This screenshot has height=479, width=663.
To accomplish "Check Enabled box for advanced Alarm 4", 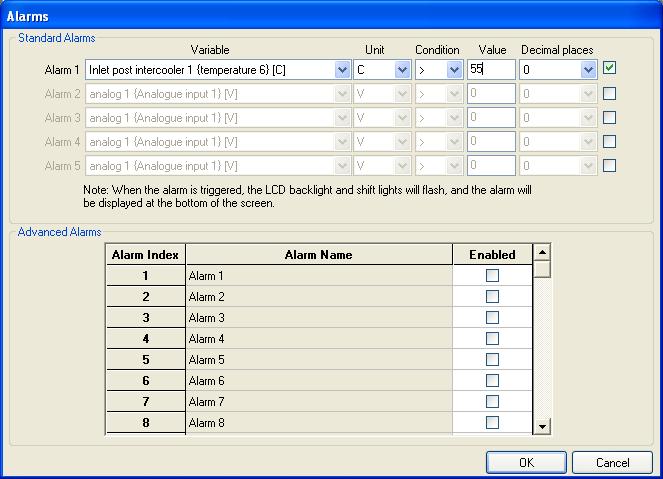I will [492, 339].
